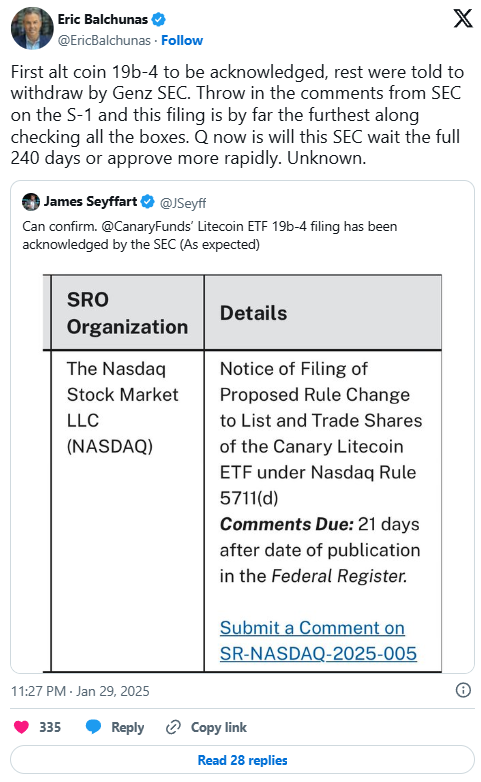The width and height of the screenshot is (481, 782).
Task: Open Eric Balchunas profile picture
Action: click(32, 28)
